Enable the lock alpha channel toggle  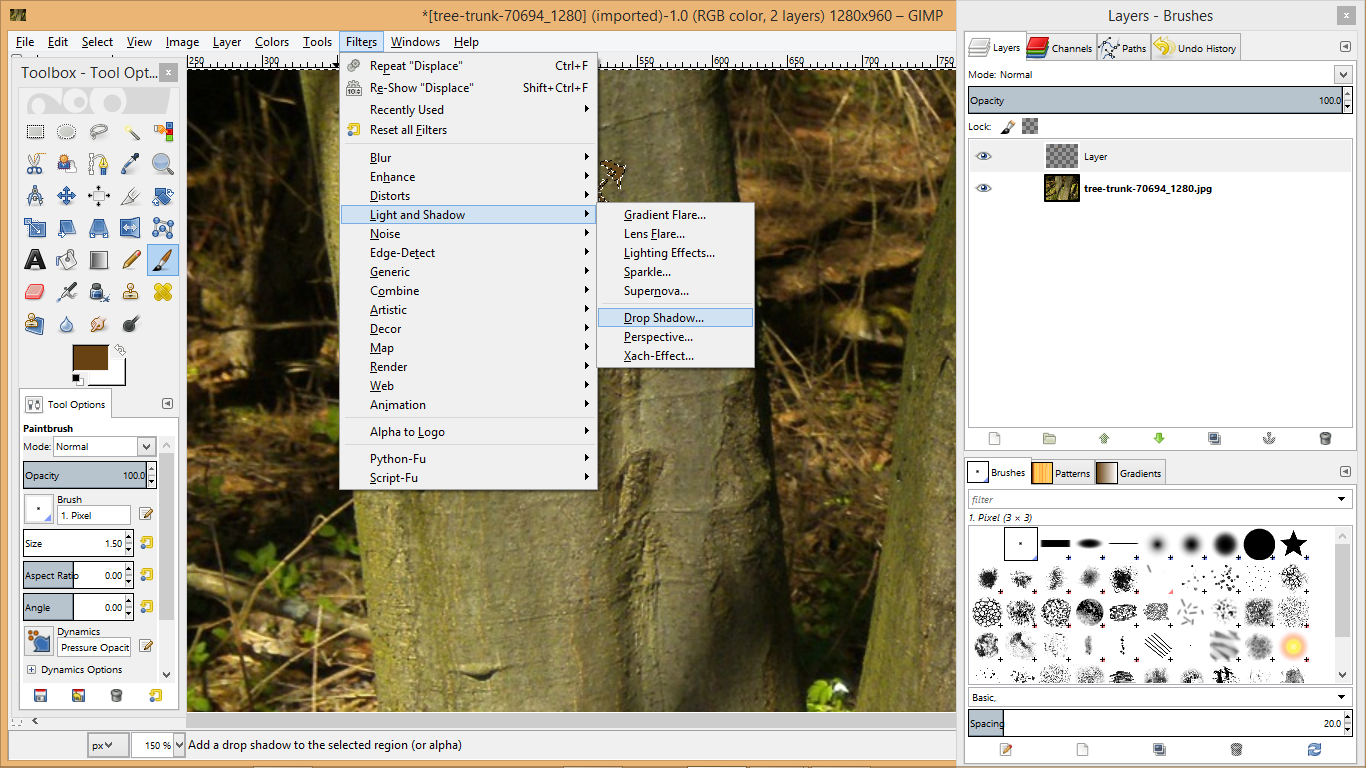click(x=1030, y=125)
